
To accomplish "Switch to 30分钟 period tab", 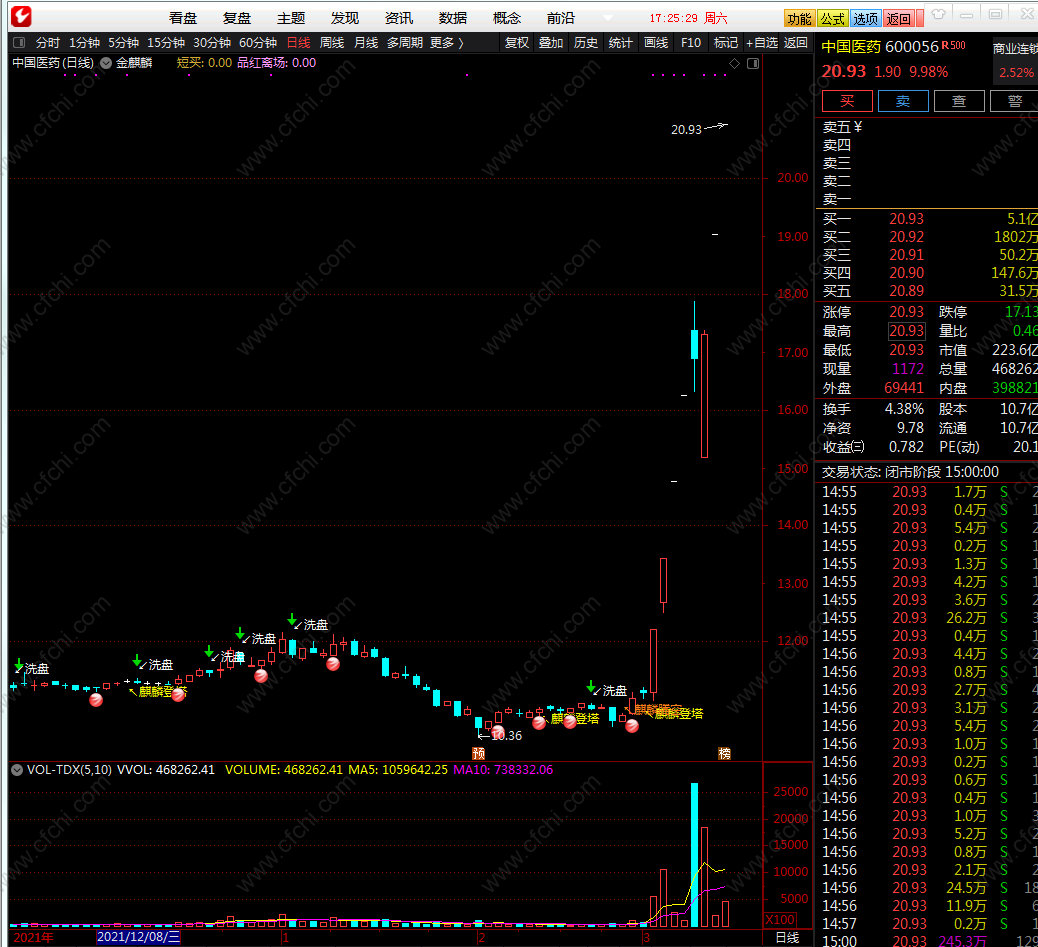I will (212, 43).
